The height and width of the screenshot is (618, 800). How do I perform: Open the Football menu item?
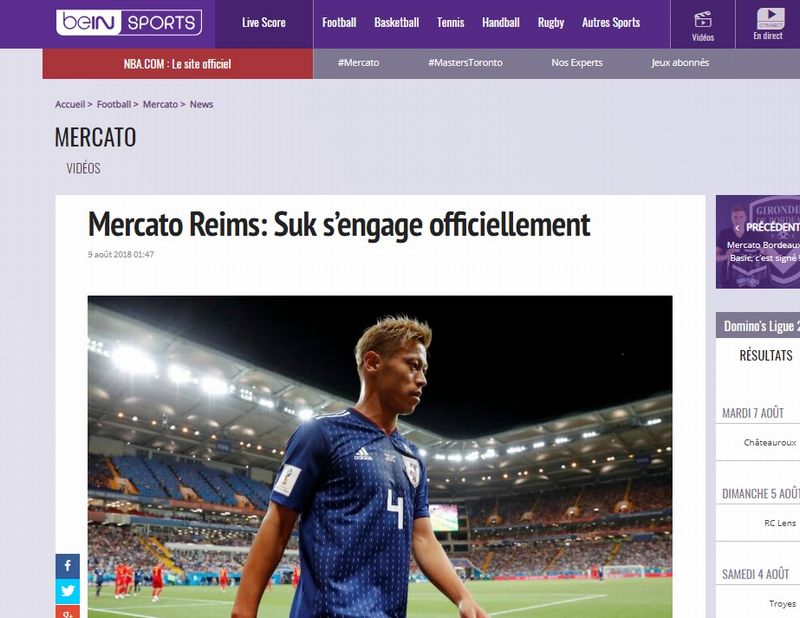point(339,22)
